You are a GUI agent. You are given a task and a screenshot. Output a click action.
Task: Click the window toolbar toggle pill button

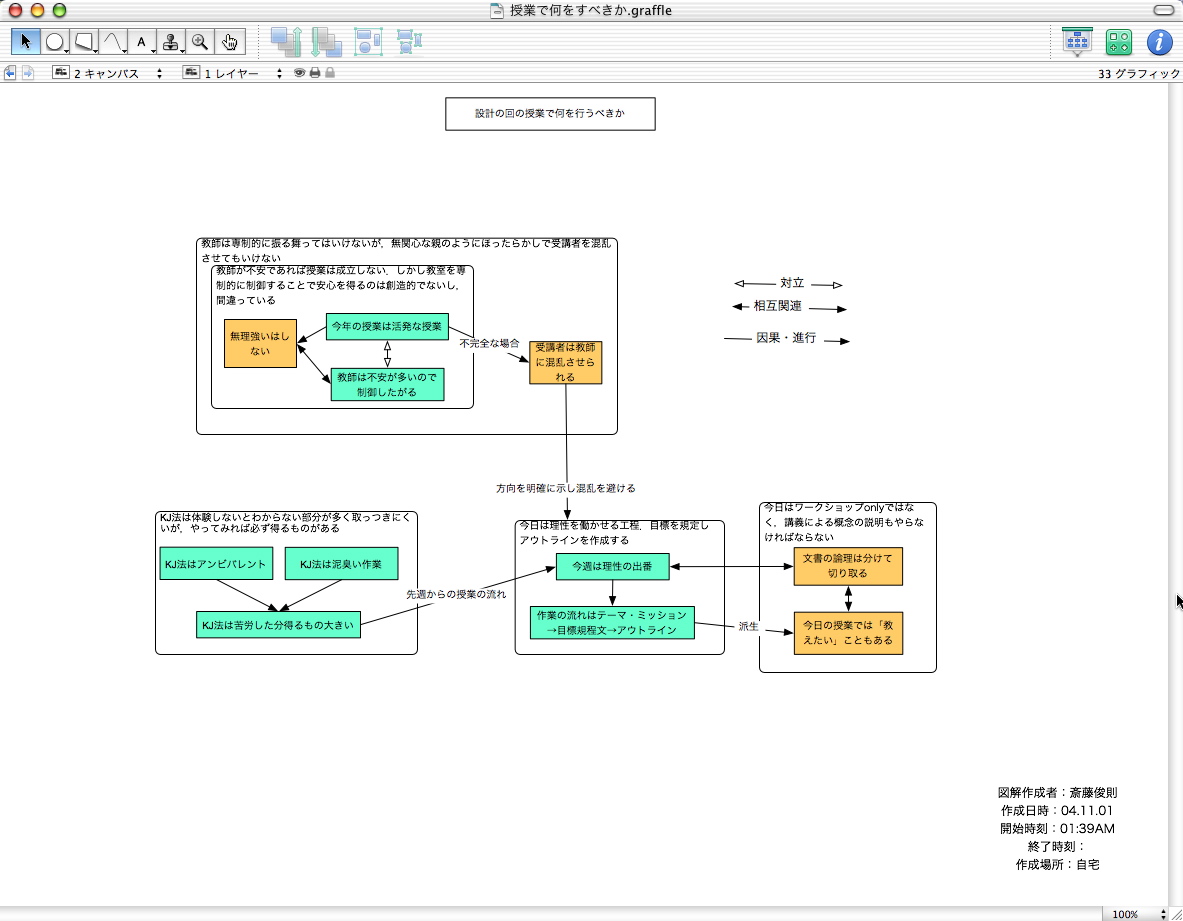click(1163, 10)
